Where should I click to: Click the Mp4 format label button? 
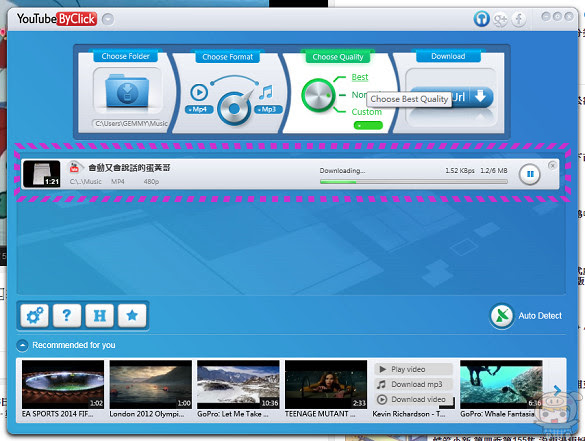[x=199, y=109]
